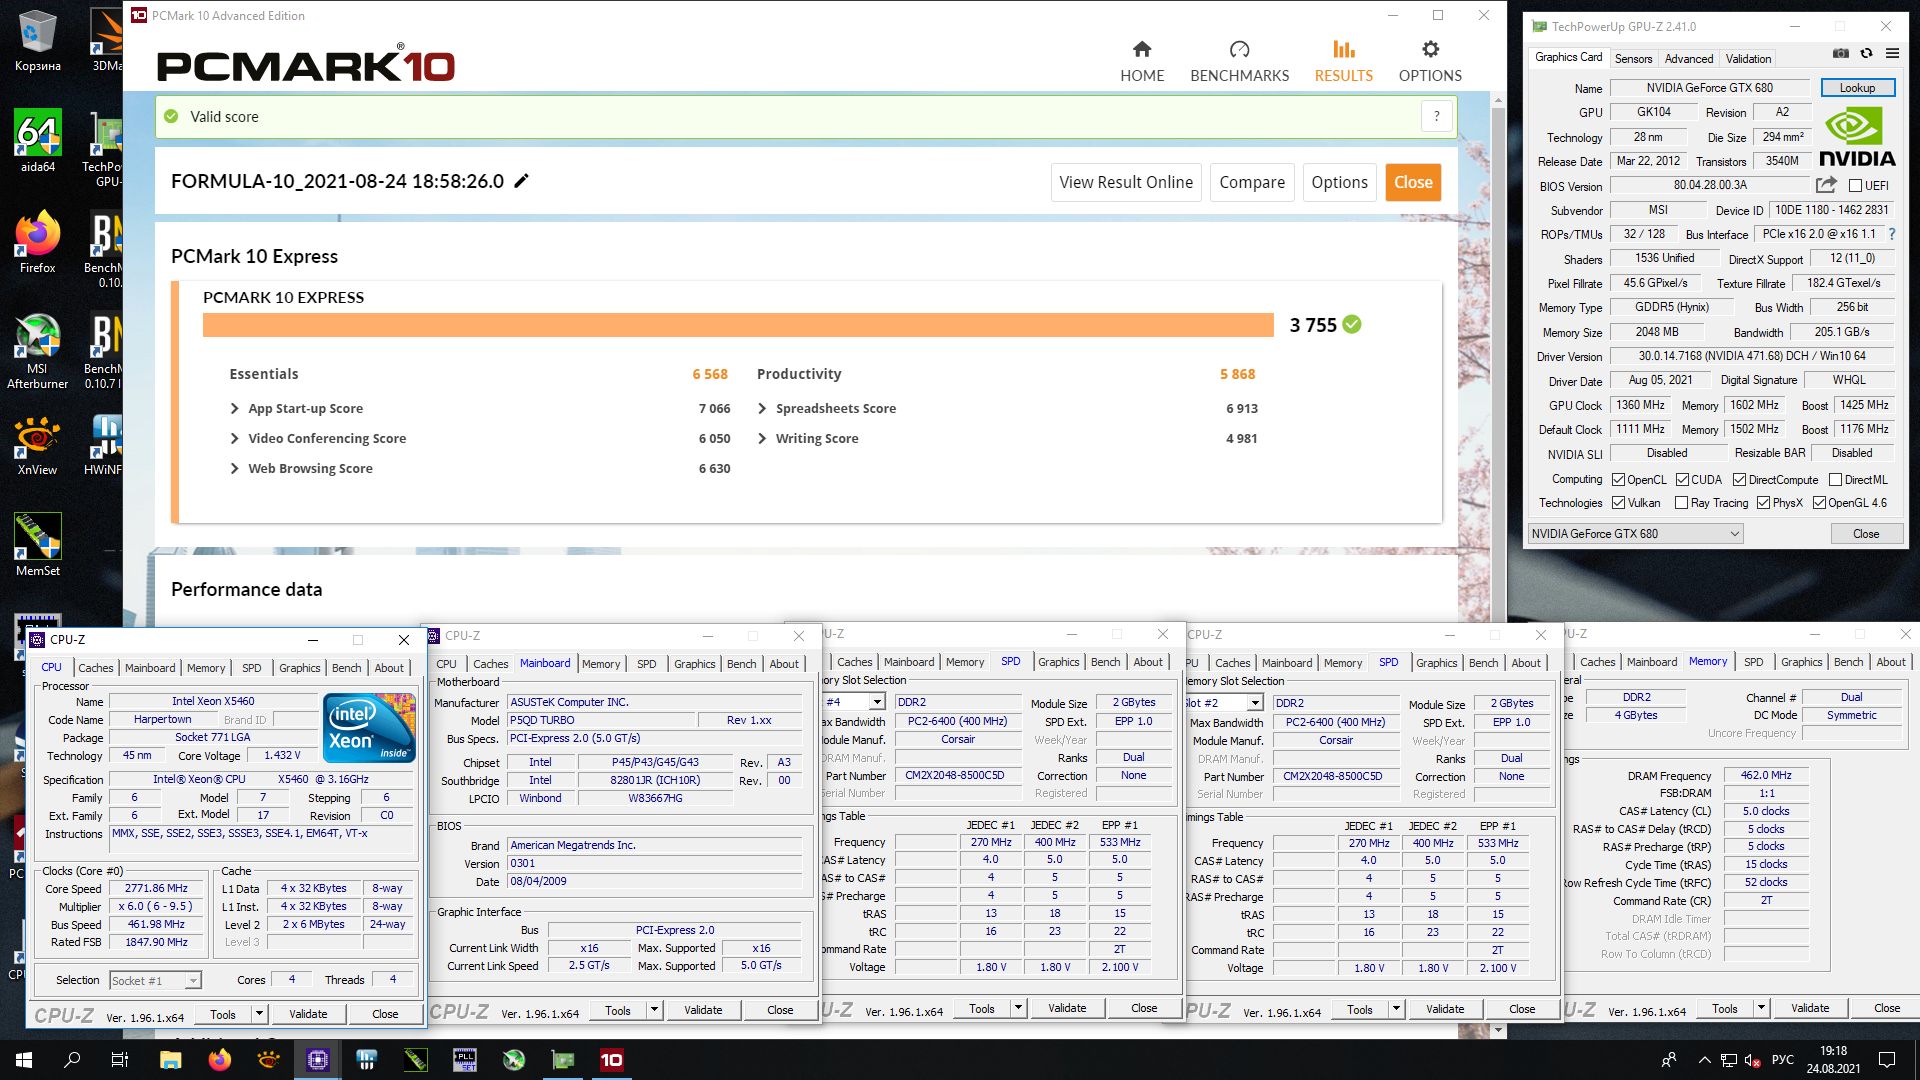This screenshot has width=1920, height=1080.
Task: Toggle OpenCL checkbox in GPU-Z
Action: coord(1618,480)
